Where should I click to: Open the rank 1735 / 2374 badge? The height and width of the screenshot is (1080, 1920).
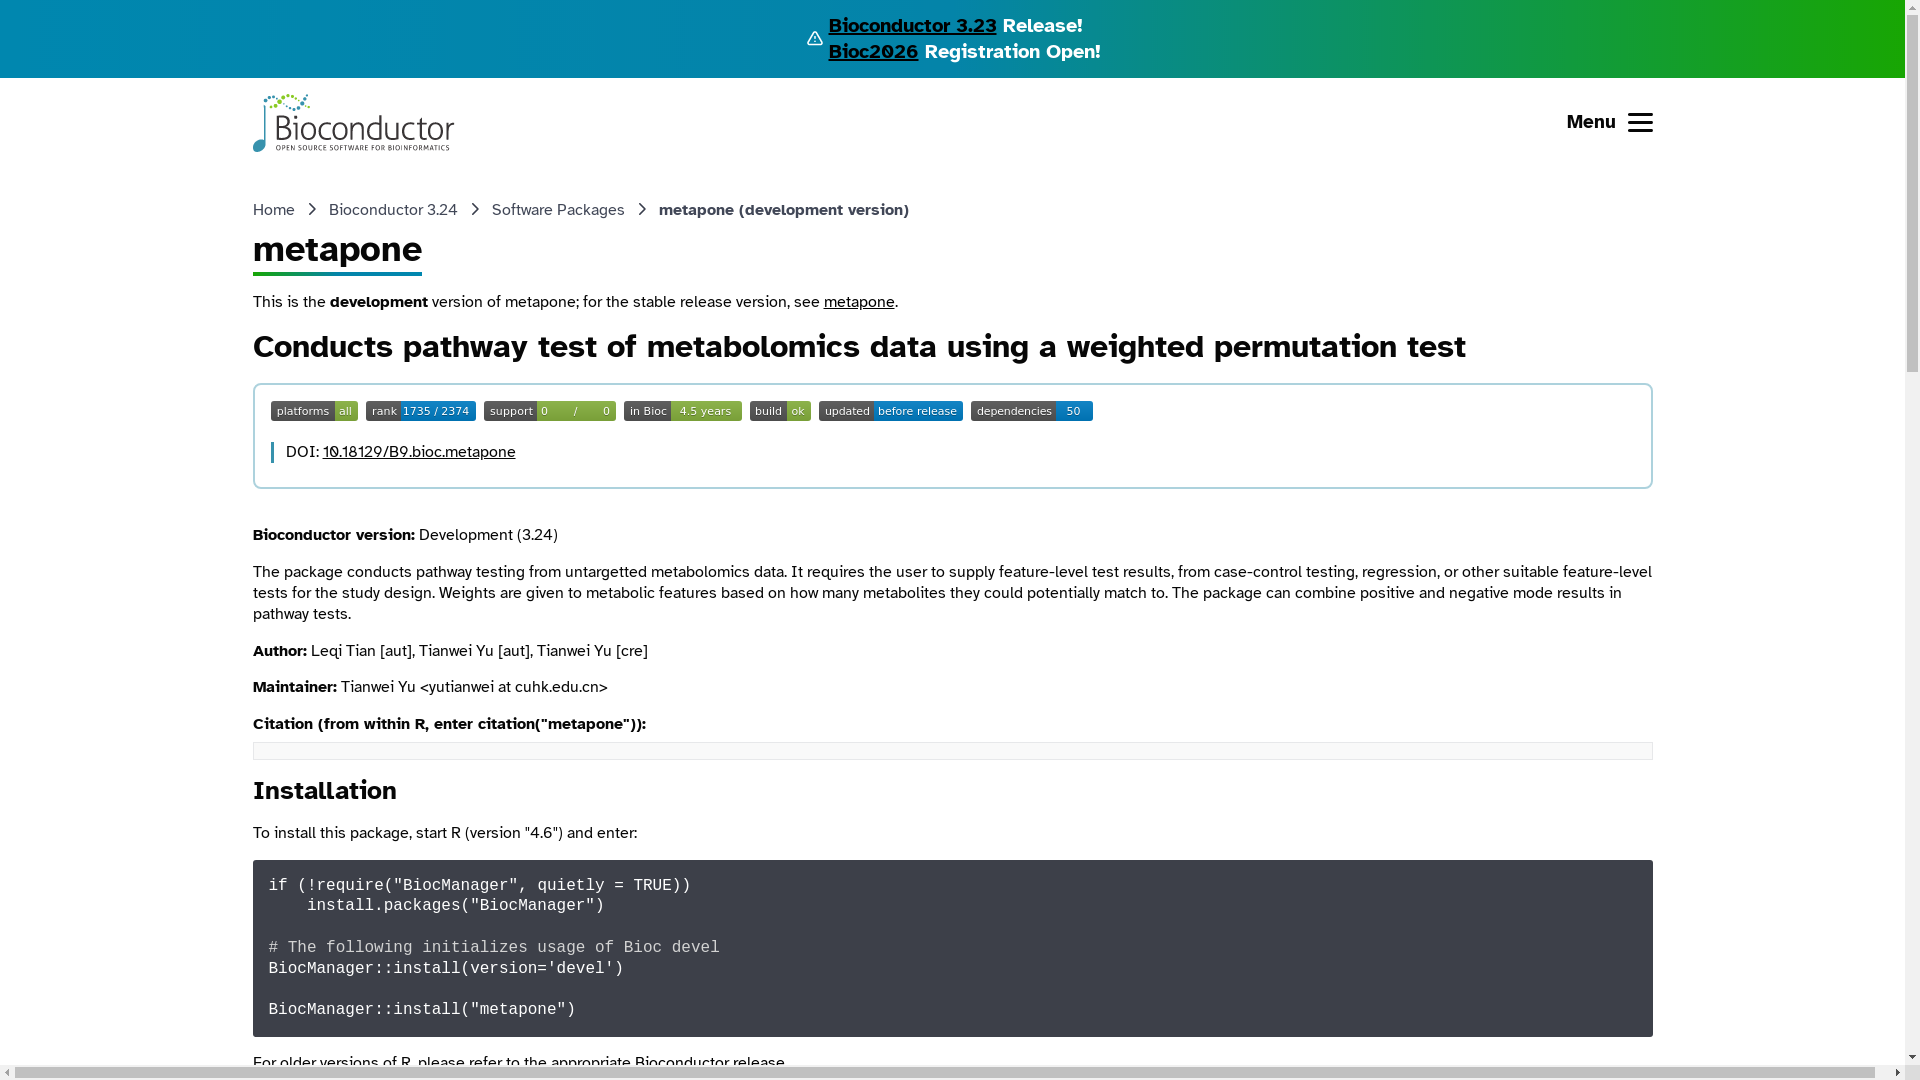tap(421, 411)
